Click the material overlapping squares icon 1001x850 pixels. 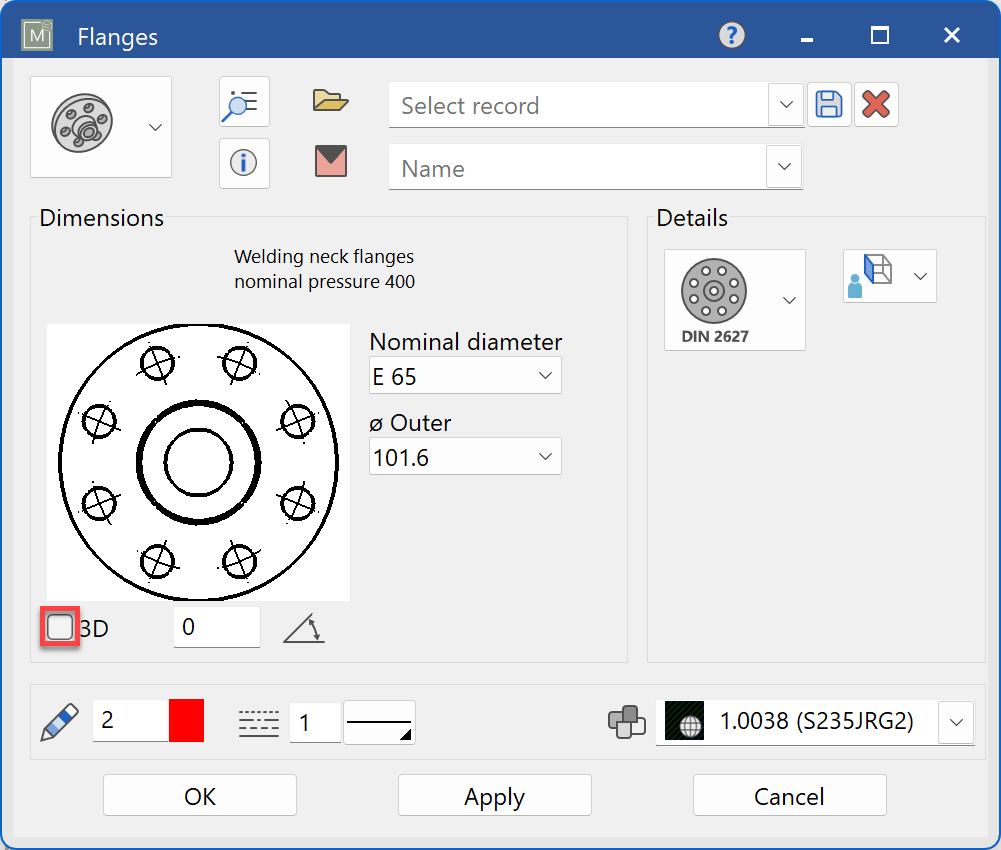[x=627, y=722]
